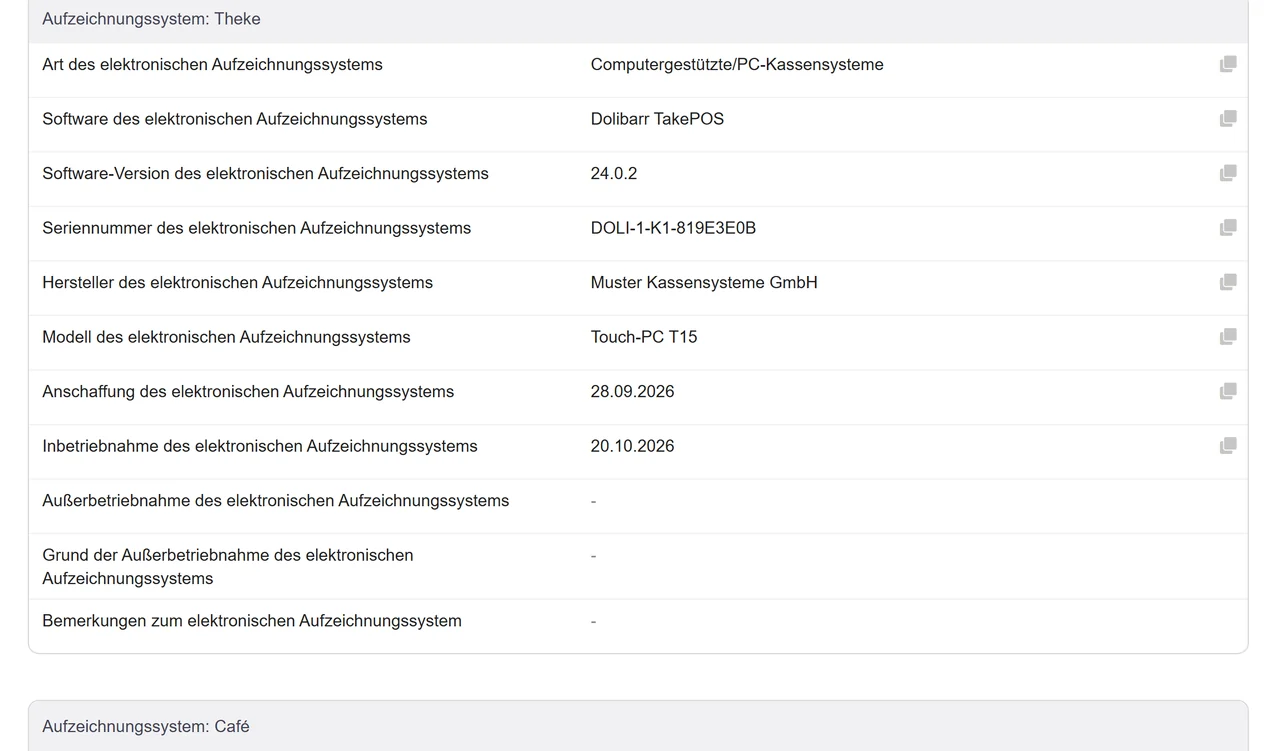Click label 'Software des elektronischen Aufzeichnungssystems'
Screen dimensions: 1280x751
[235, 119]
